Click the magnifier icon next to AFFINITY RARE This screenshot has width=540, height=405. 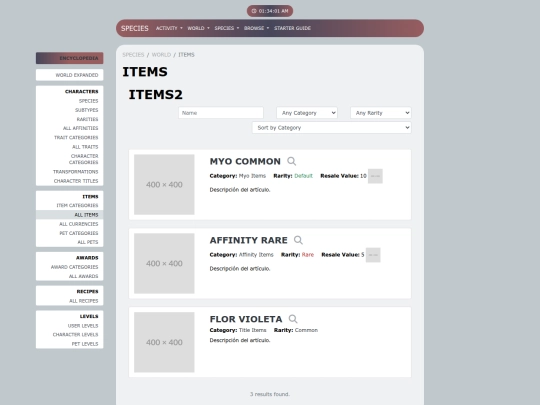coord(298,240)
